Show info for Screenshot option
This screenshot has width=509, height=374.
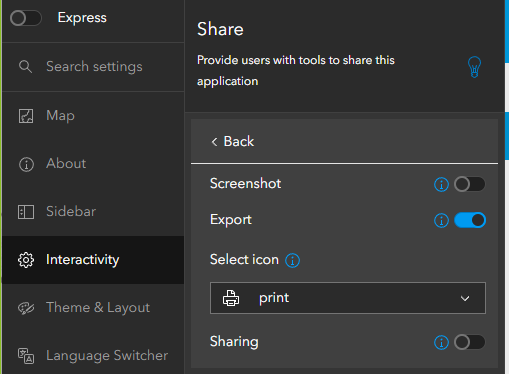[441, 184]
